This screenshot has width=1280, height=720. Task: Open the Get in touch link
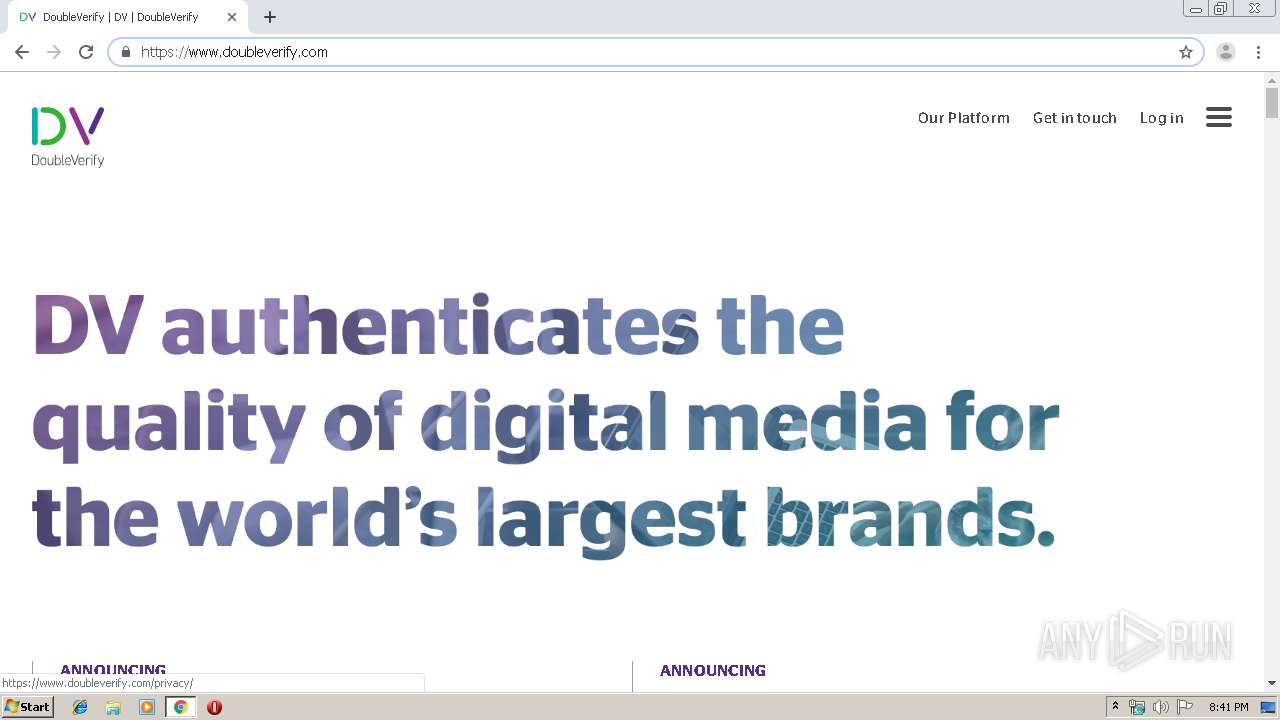coord(1075,118)
